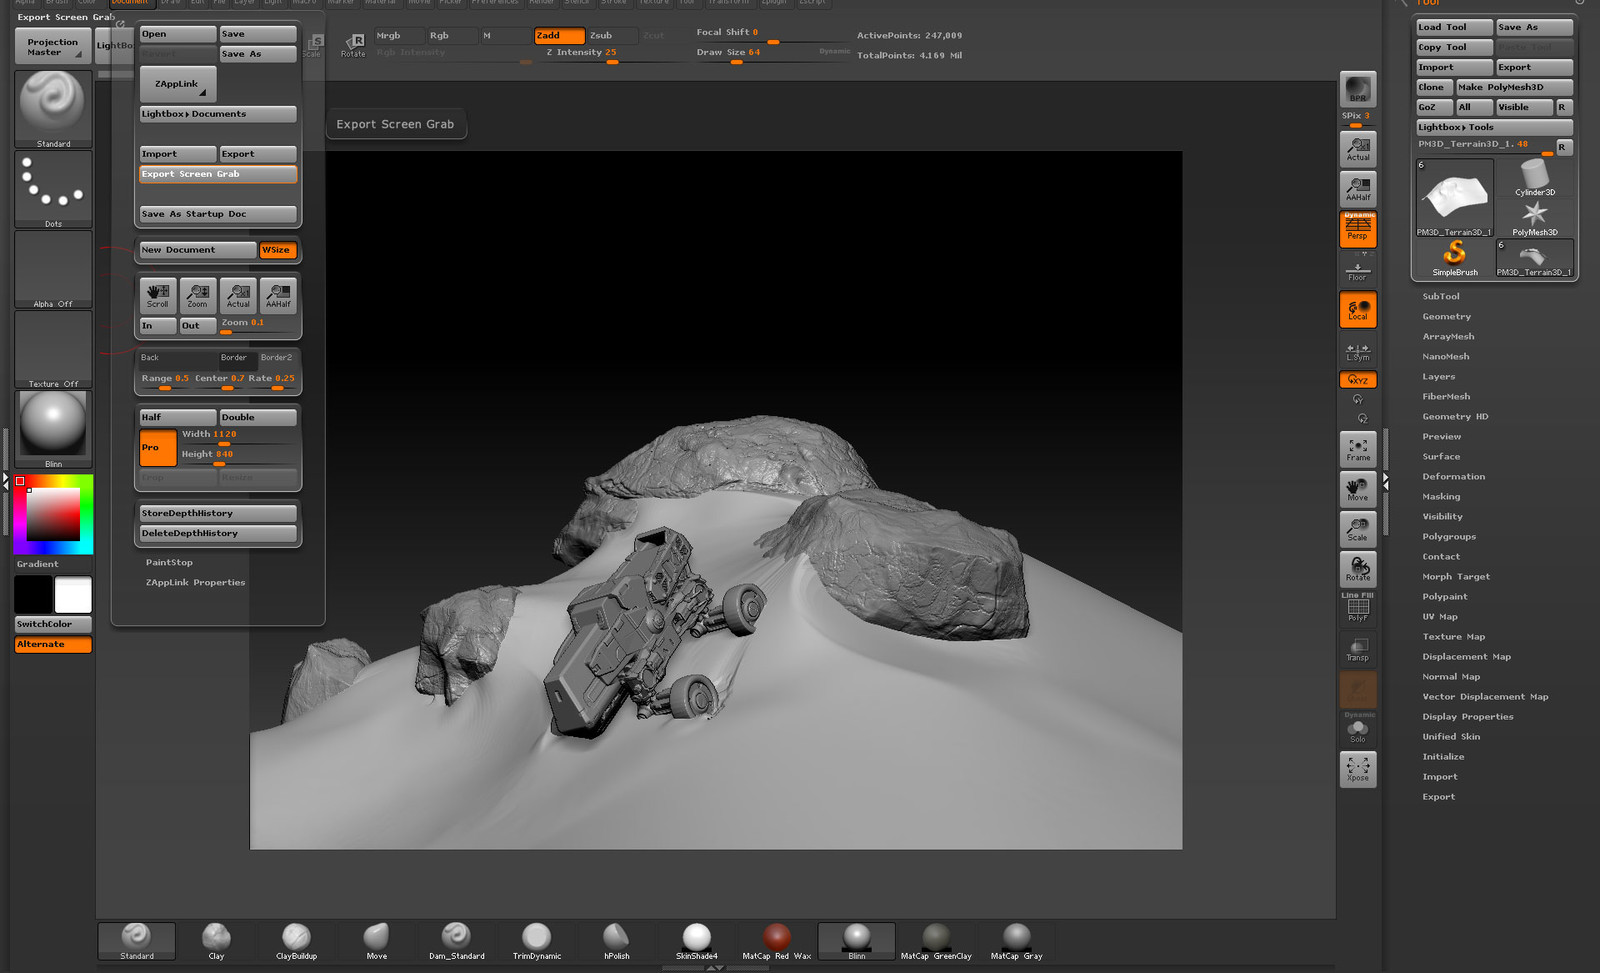Expand the Polypaint section
Image resolution: width=1600 pixels, height=973 pixels.
(x=1445, y=596)
